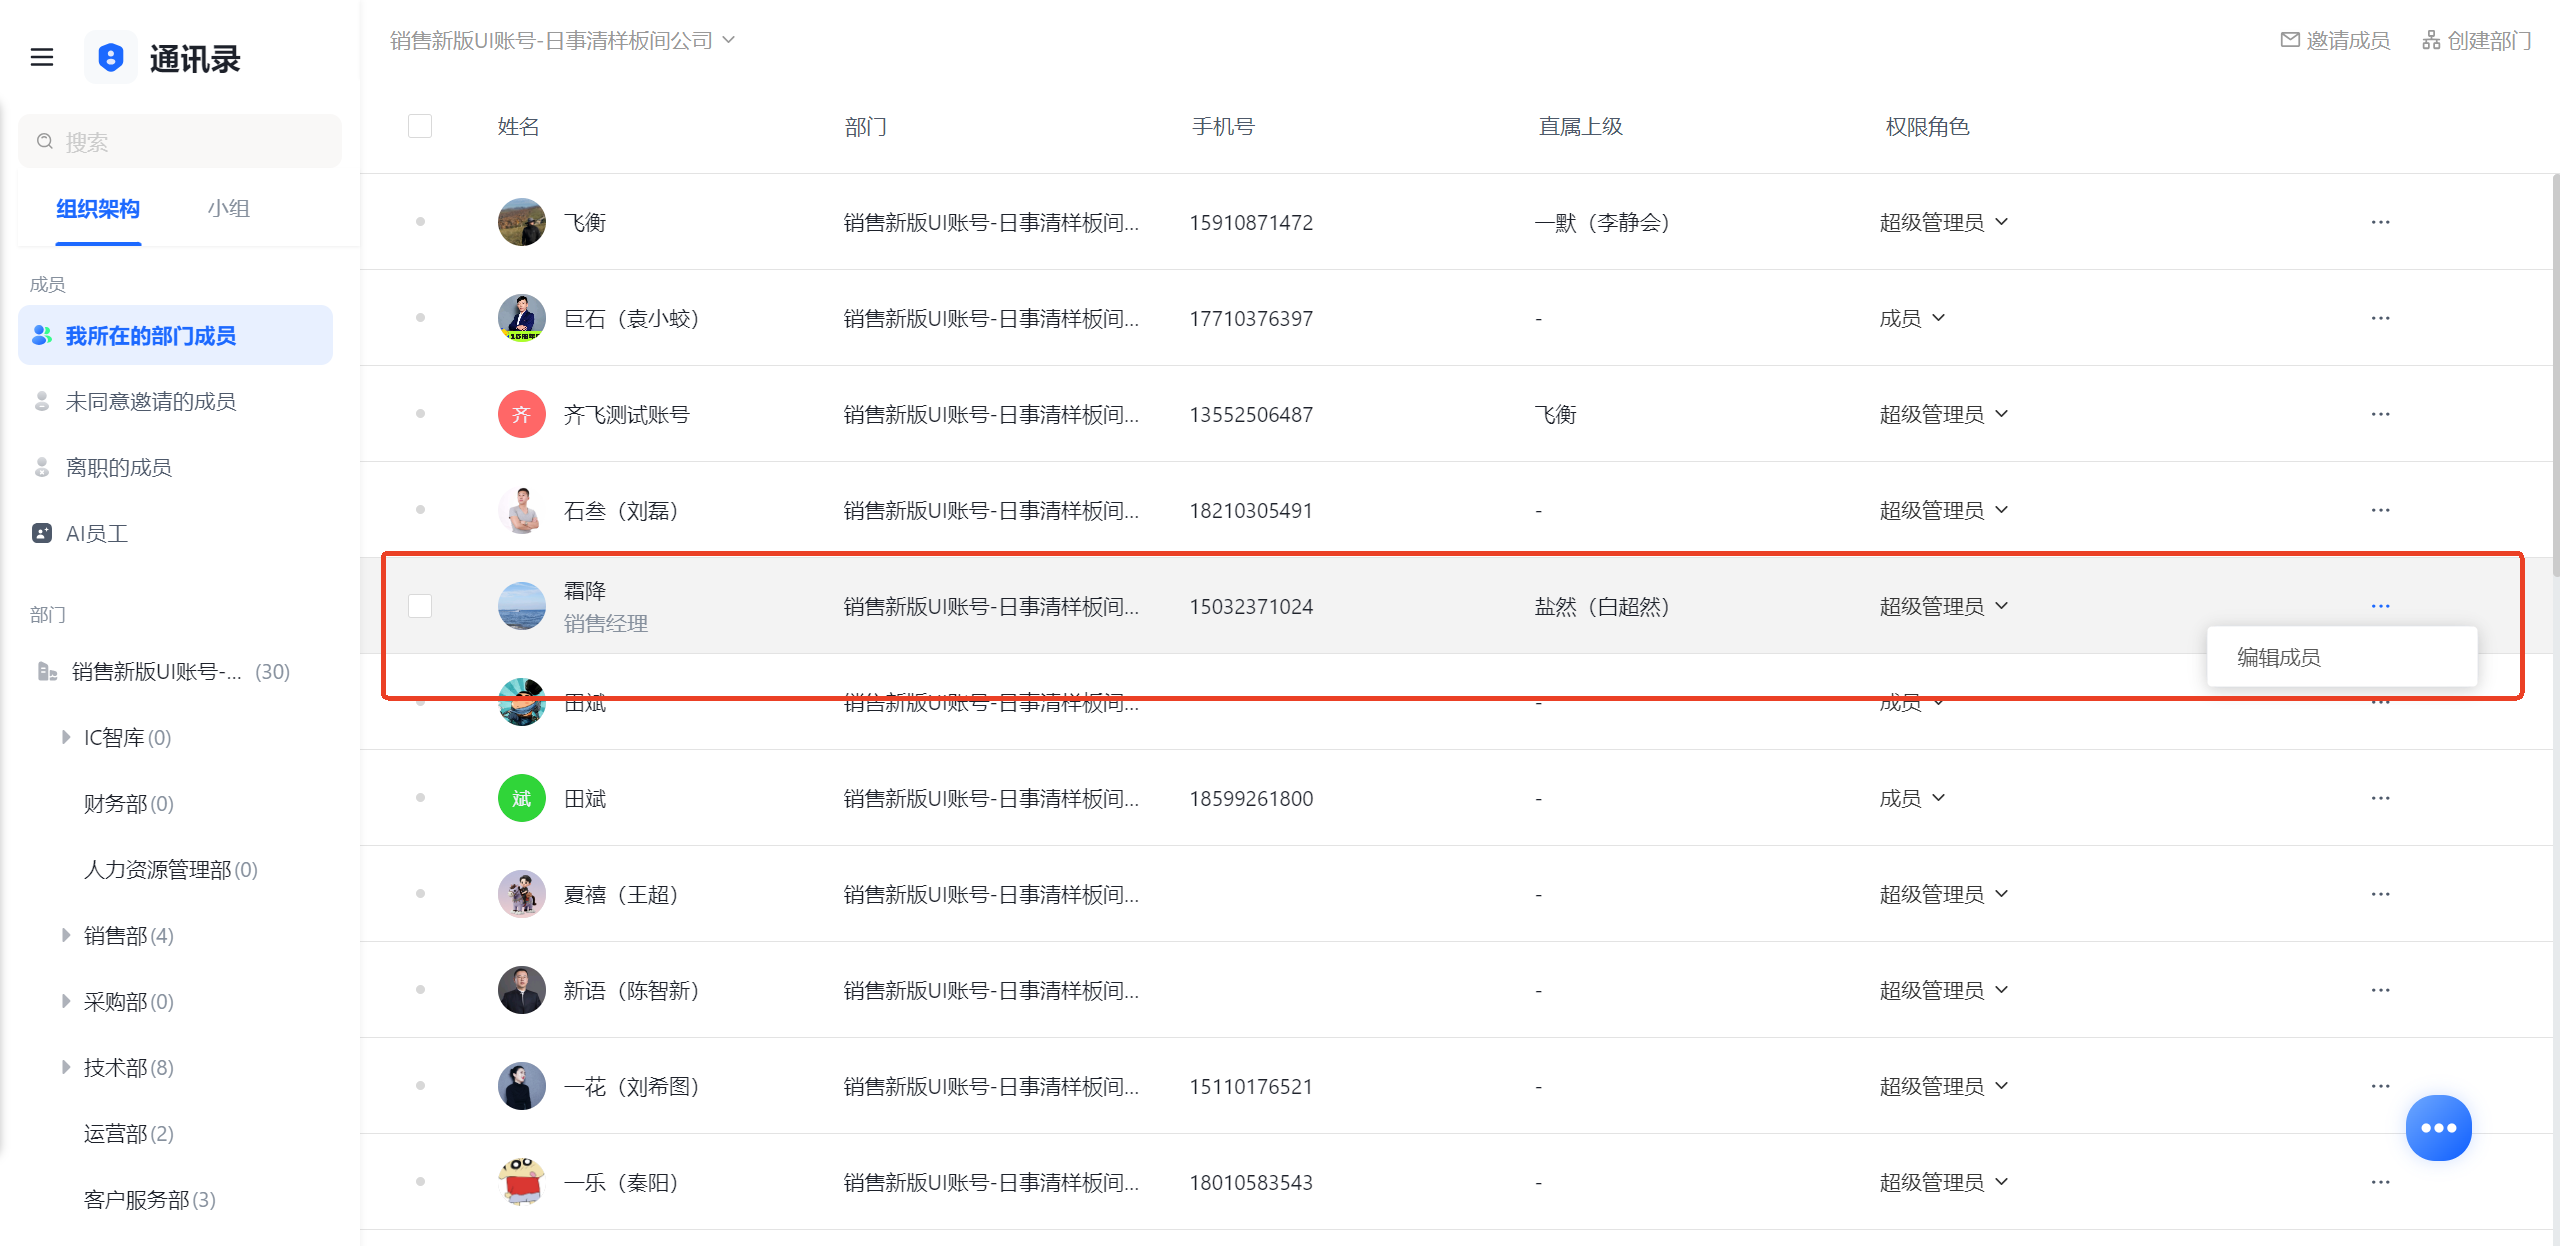This screenshot has width=2560, height=1246.
Task: Switch to the 小组 tab
Action: 229,209
